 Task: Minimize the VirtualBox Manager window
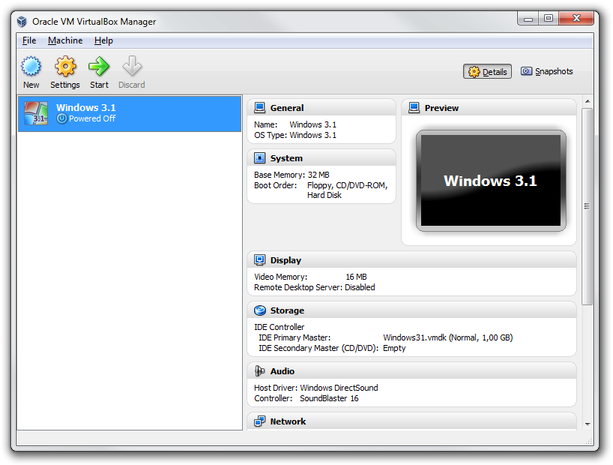point(528,18)
